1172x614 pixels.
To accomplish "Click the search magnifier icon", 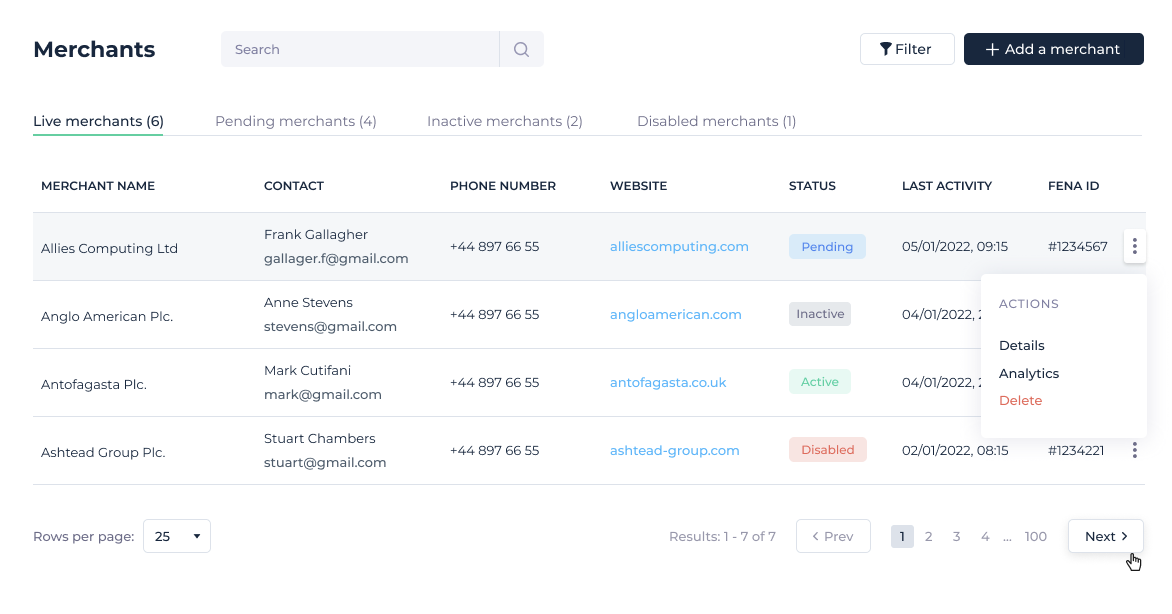I will (521, 49).
